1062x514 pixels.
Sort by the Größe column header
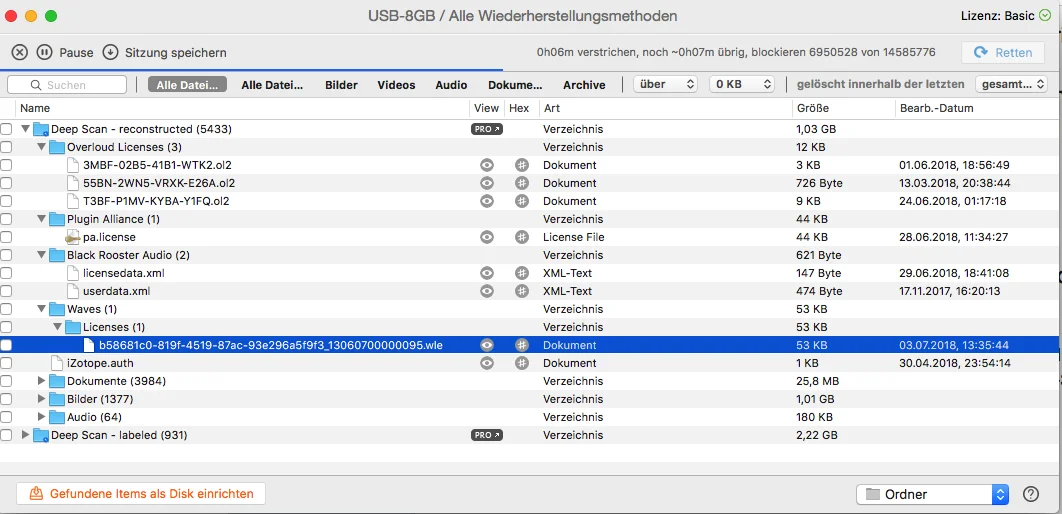843,108
